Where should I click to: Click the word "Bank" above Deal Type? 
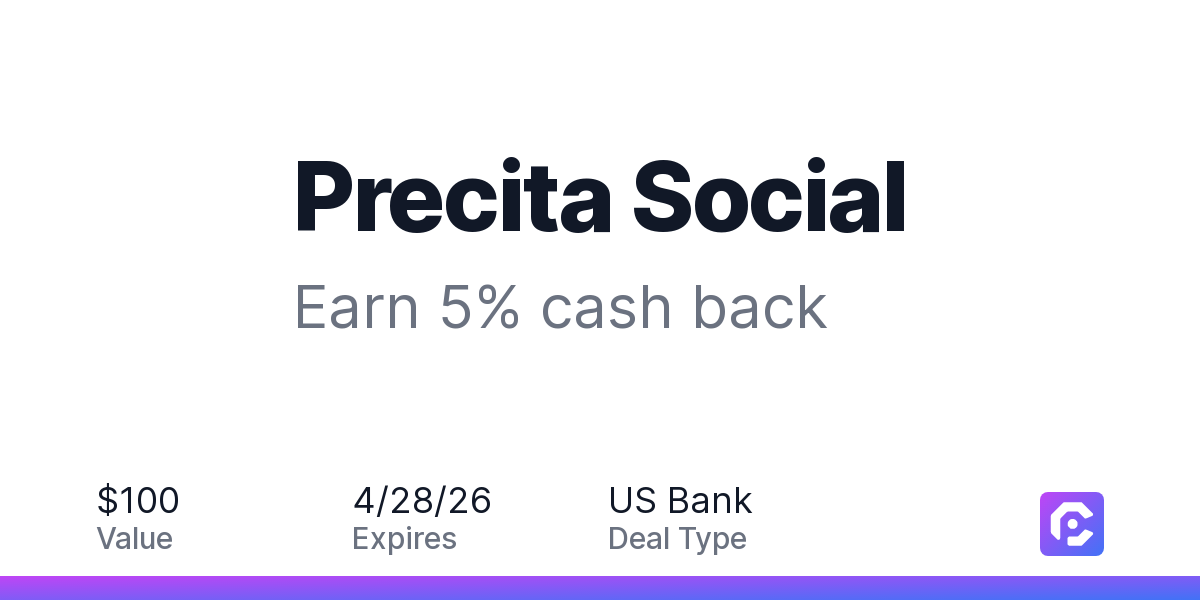[710, 500]
